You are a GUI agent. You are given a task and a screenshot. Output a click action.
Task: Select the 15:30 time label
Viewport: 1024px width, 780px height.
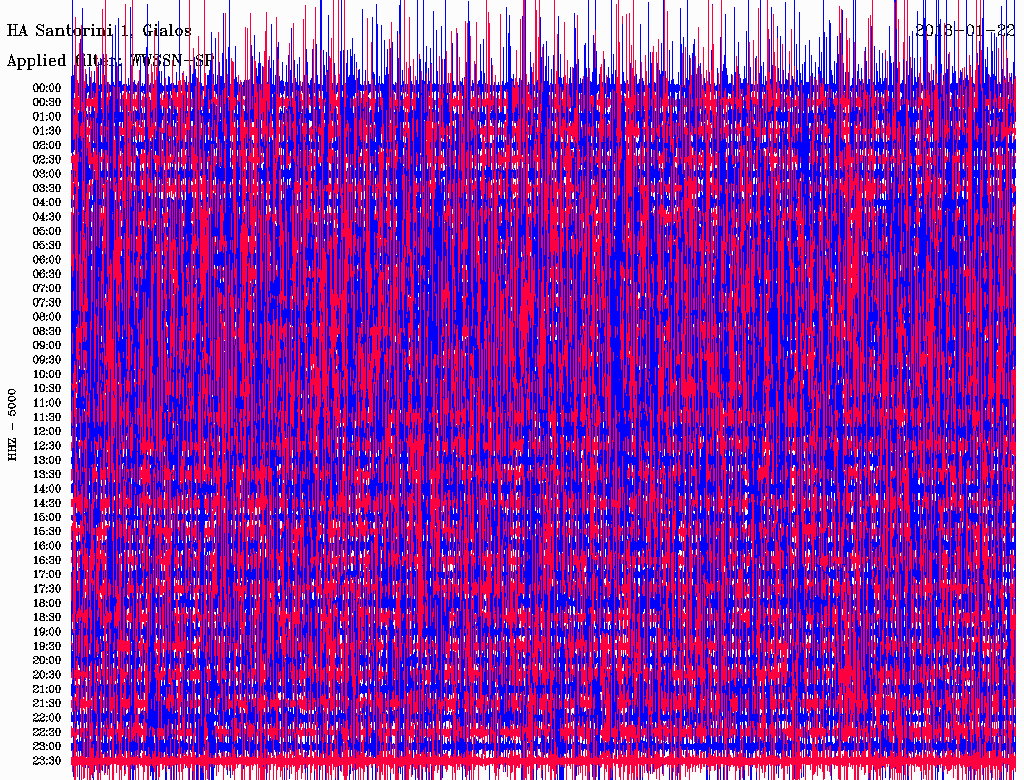pyautogui.click(x=47, y=532)
